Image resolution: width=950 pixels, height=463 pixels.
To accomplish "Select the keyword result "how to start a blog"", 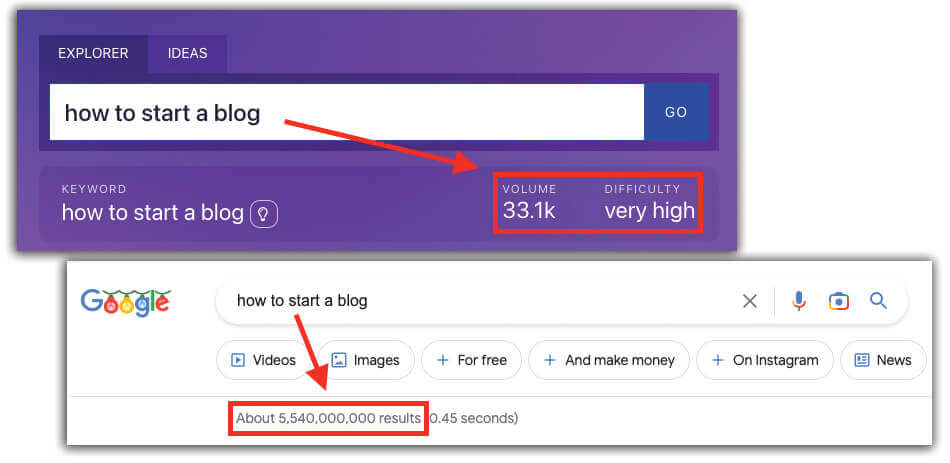I will click(x=153, y=213).
